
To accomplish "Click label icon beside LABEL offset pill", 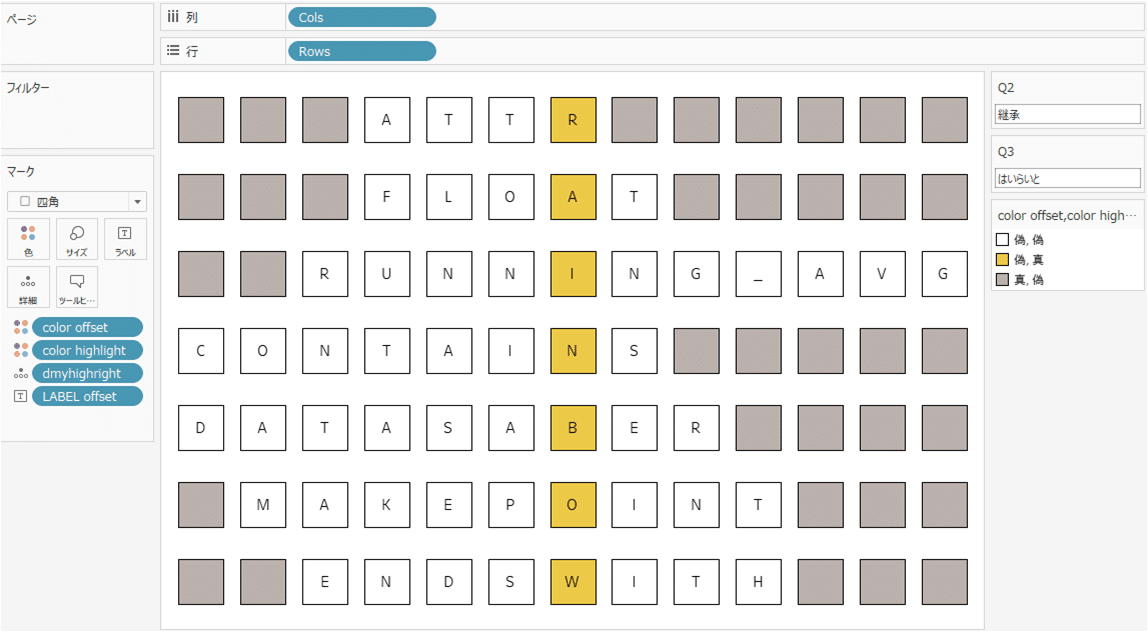I will [x=20, y=396].
